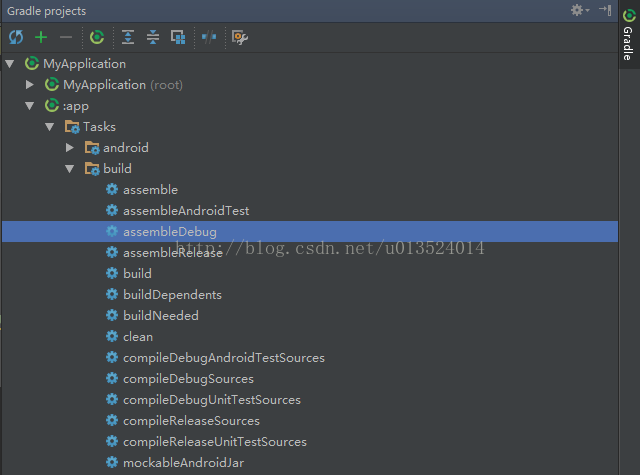Expand all tree nodes

pyautogui.click(x=128, y=37)
